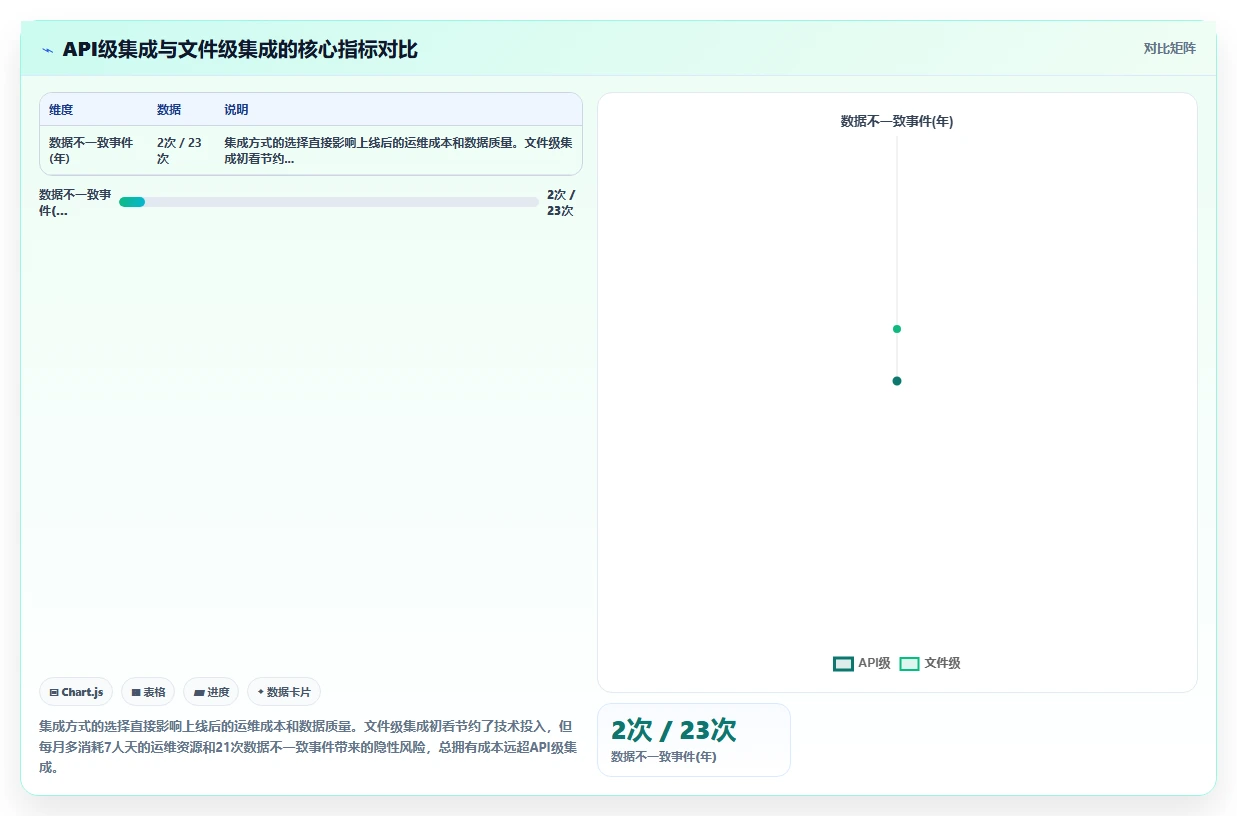Click the 集成方式的选择 description table cell
1237x816 pixels.
[398, 151]
